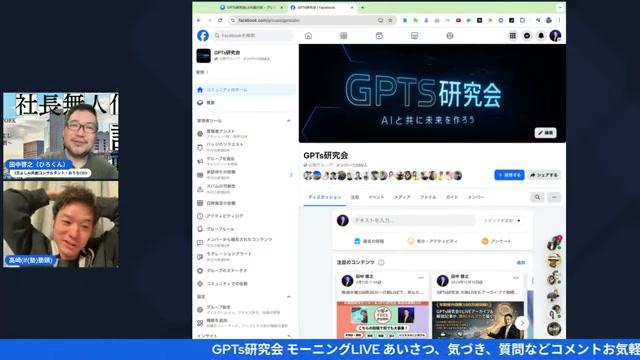The image size is (640, 360).
Task: Click the first contact avatar with red badge
Action: (x=554, y=244)
